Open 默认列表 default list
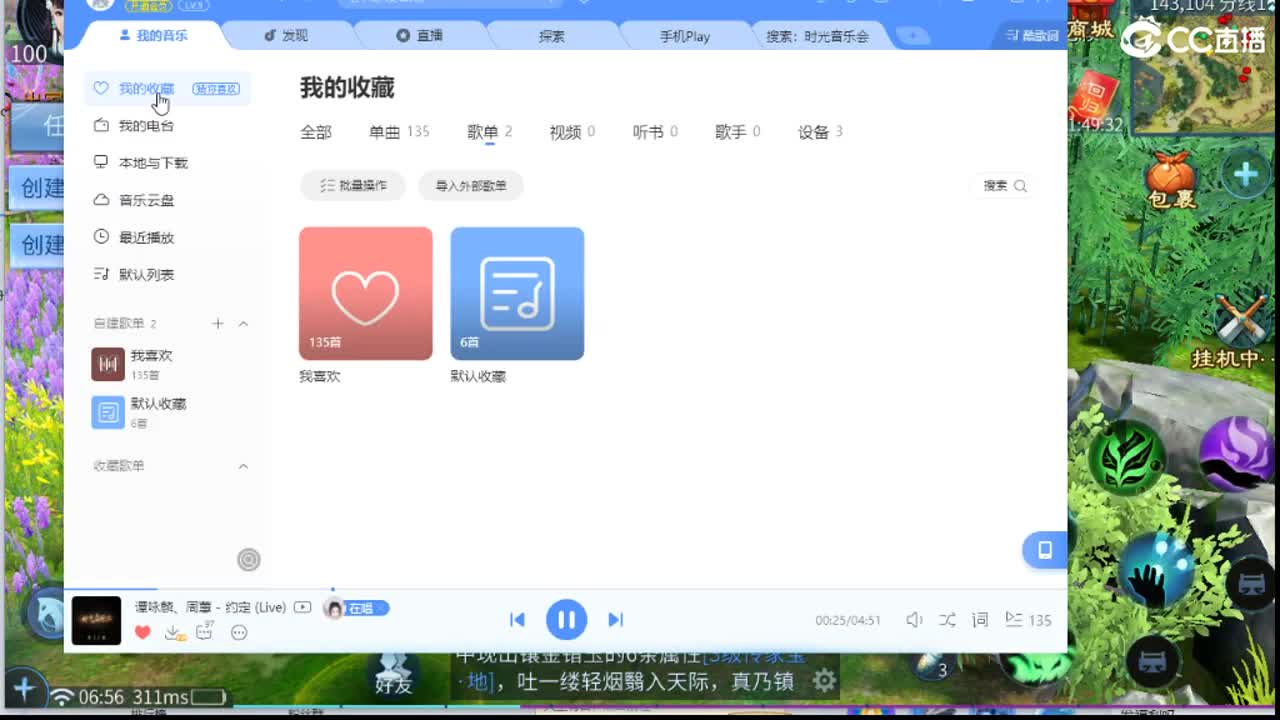Viewport: 1280px width, 720px height. 146,274
